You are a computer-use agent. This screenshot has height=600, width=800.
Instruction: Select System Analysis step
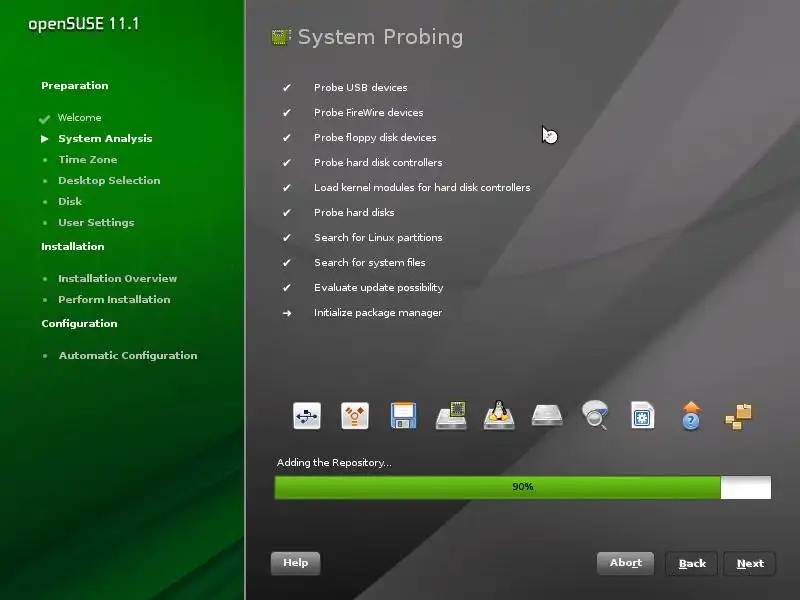[105, 139]
